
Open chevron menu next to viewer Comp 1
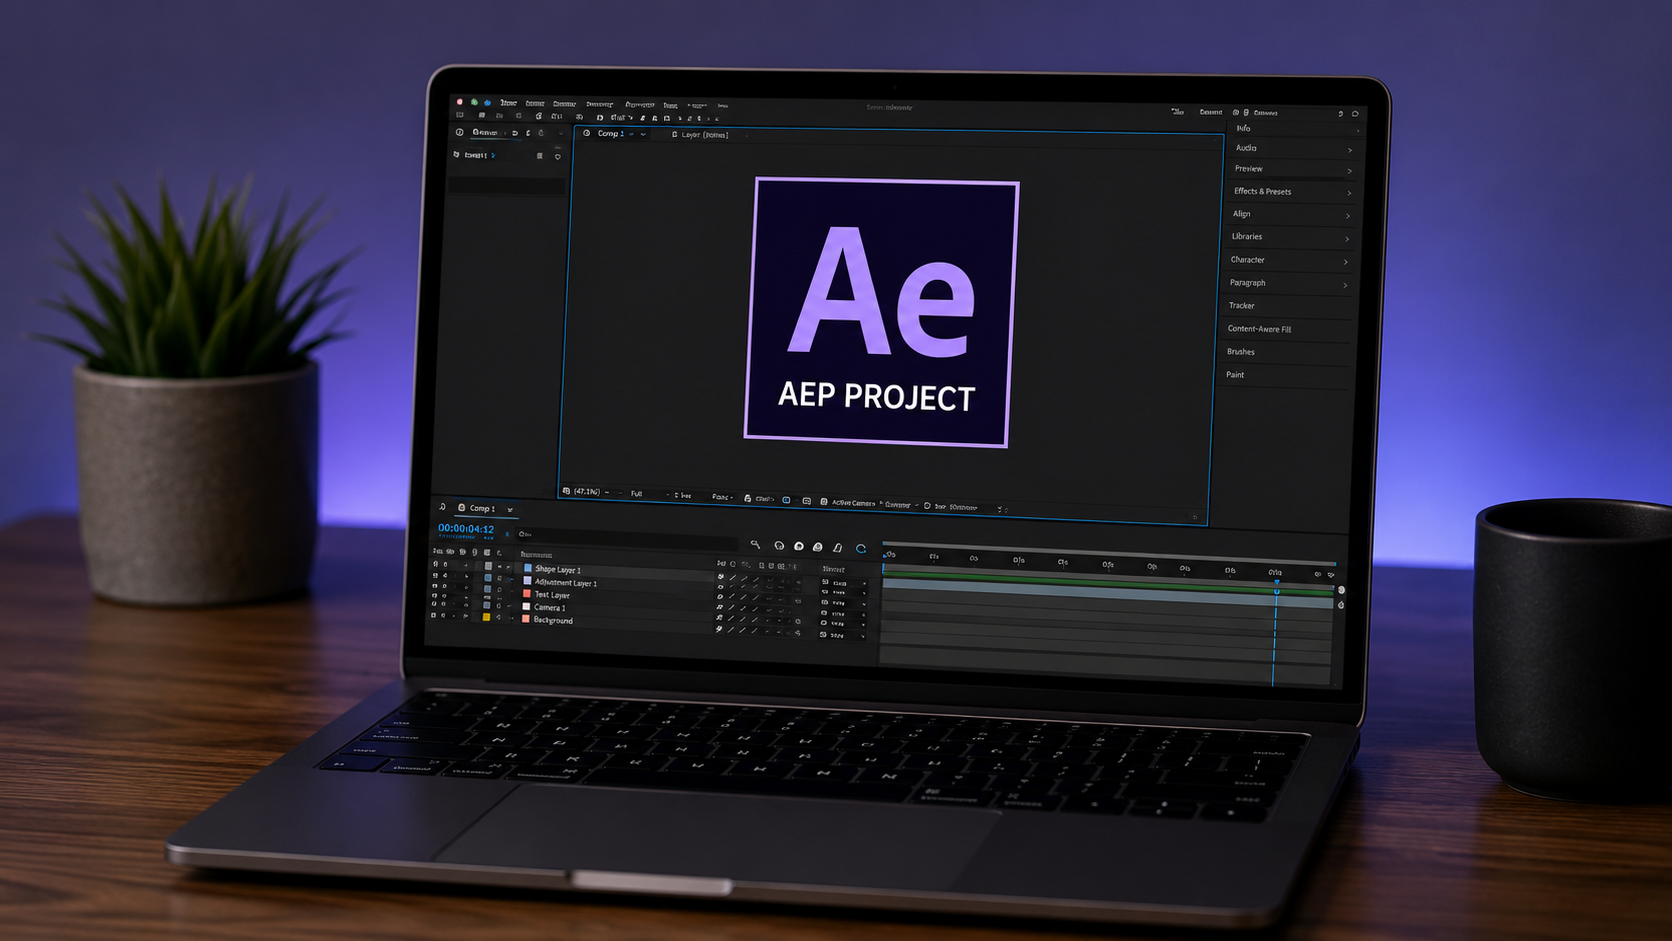coord(643,134)
